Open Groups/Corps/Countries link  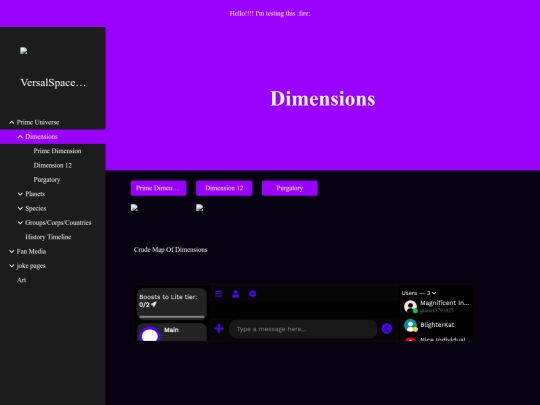tap(58, 222)
